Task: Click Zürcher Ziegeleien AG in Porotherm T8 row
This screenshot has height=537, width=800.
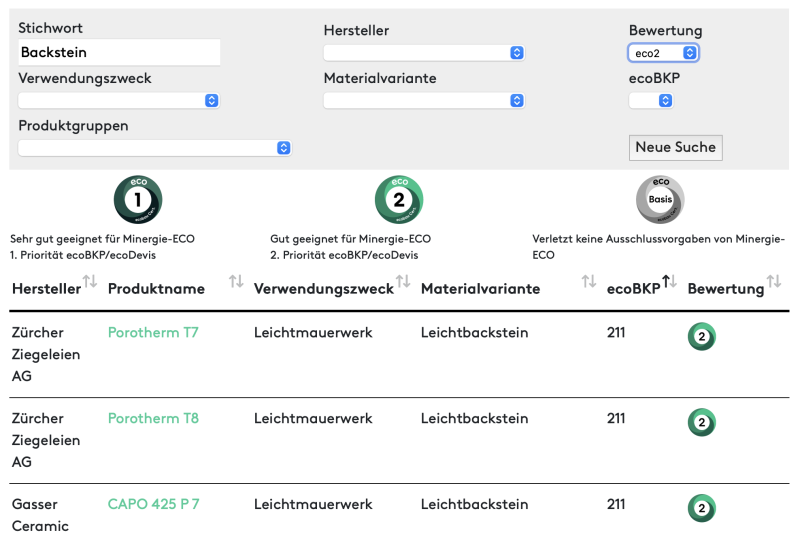Action: coord(46,440)
